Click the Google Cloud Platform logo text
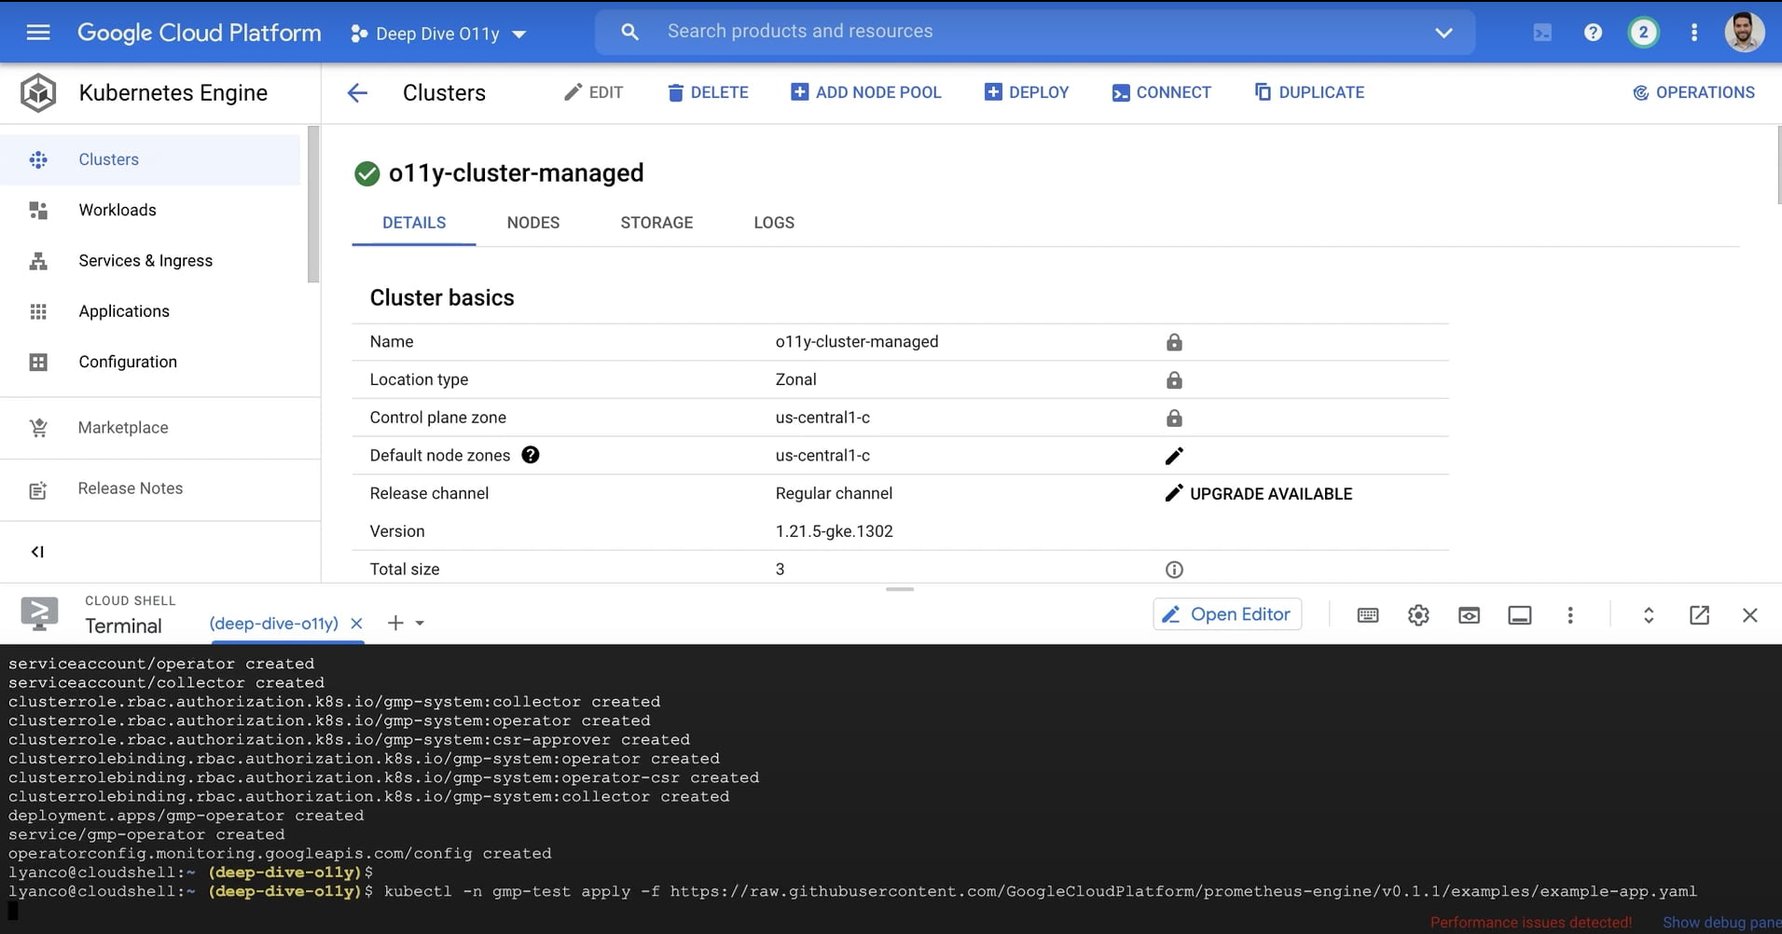This screenshot has width=1782, height=934. pyautogui.click(x=200, y=33)
